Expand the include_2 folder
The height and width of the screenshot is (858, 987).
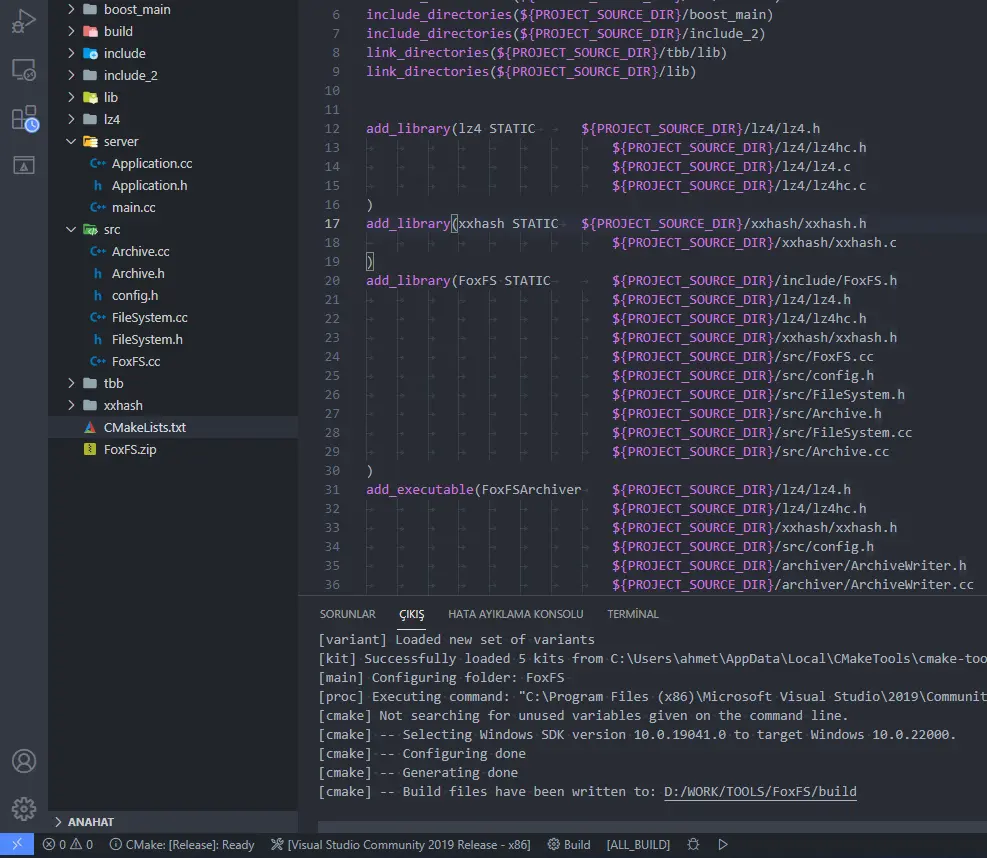pos(71,75)
